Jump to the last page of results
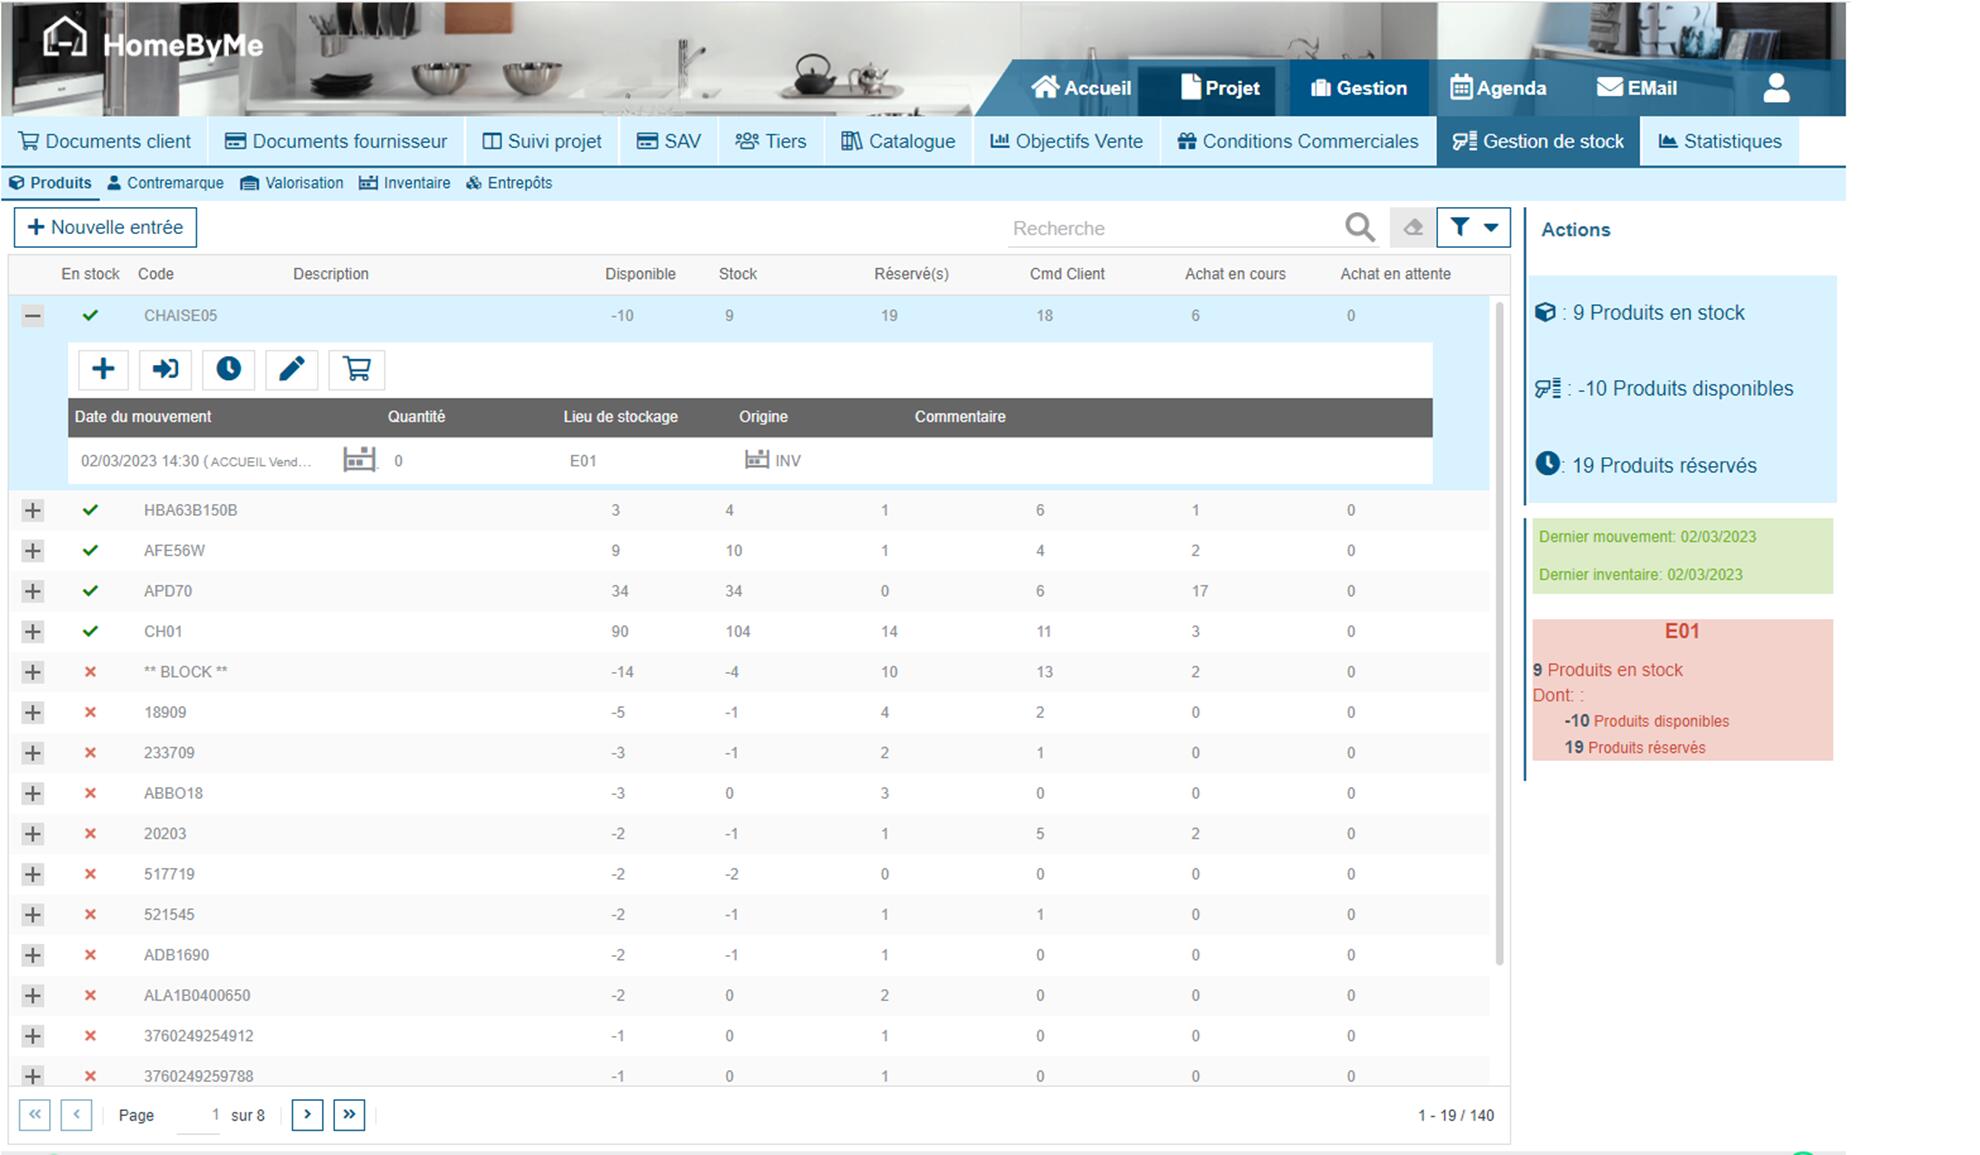 click(x=349, y=1114)
